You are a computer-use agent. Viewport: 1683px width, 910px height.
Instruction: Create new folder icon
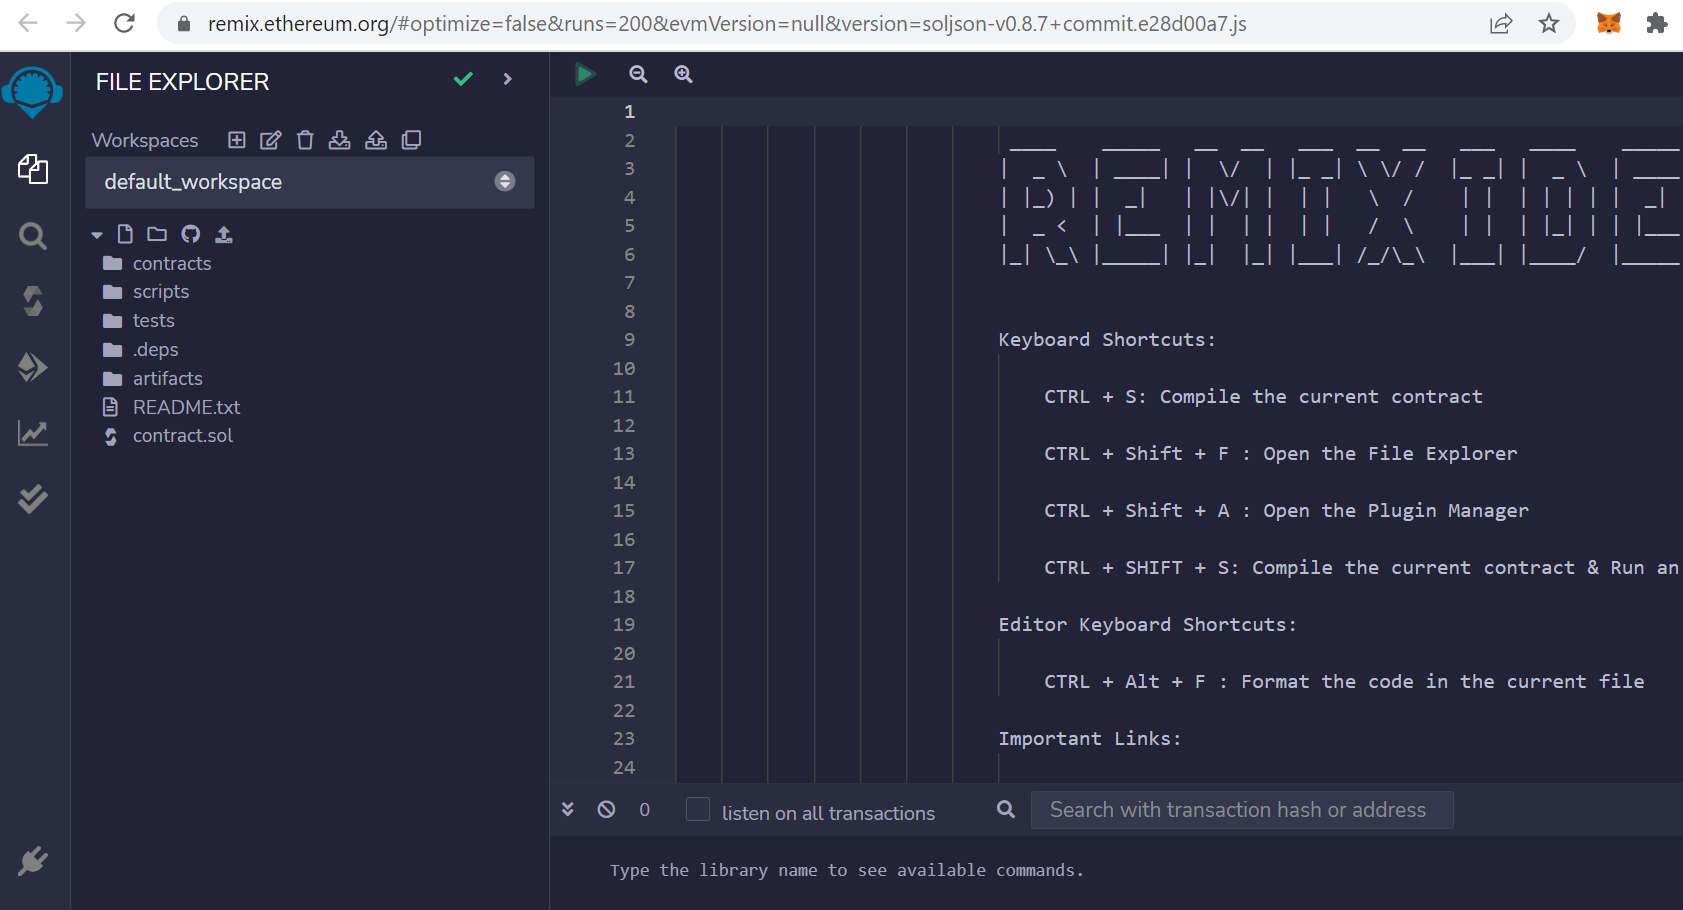point(157,234)
